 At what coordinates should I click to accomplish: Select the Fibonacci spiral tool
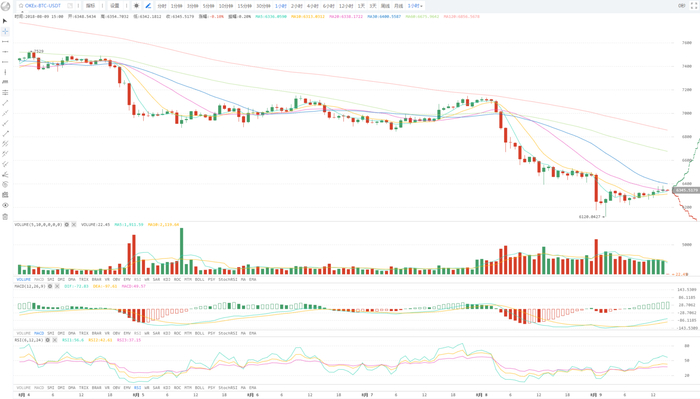pos(5,184)
